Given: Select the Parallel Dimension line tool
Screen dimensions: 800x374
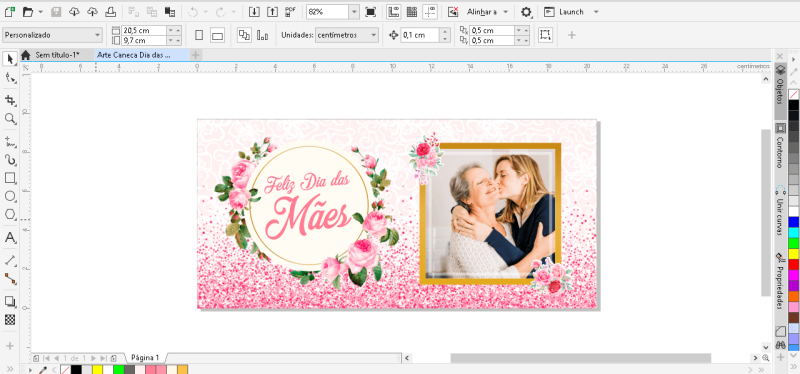Looking at the screenshot, I should (10, 260).
